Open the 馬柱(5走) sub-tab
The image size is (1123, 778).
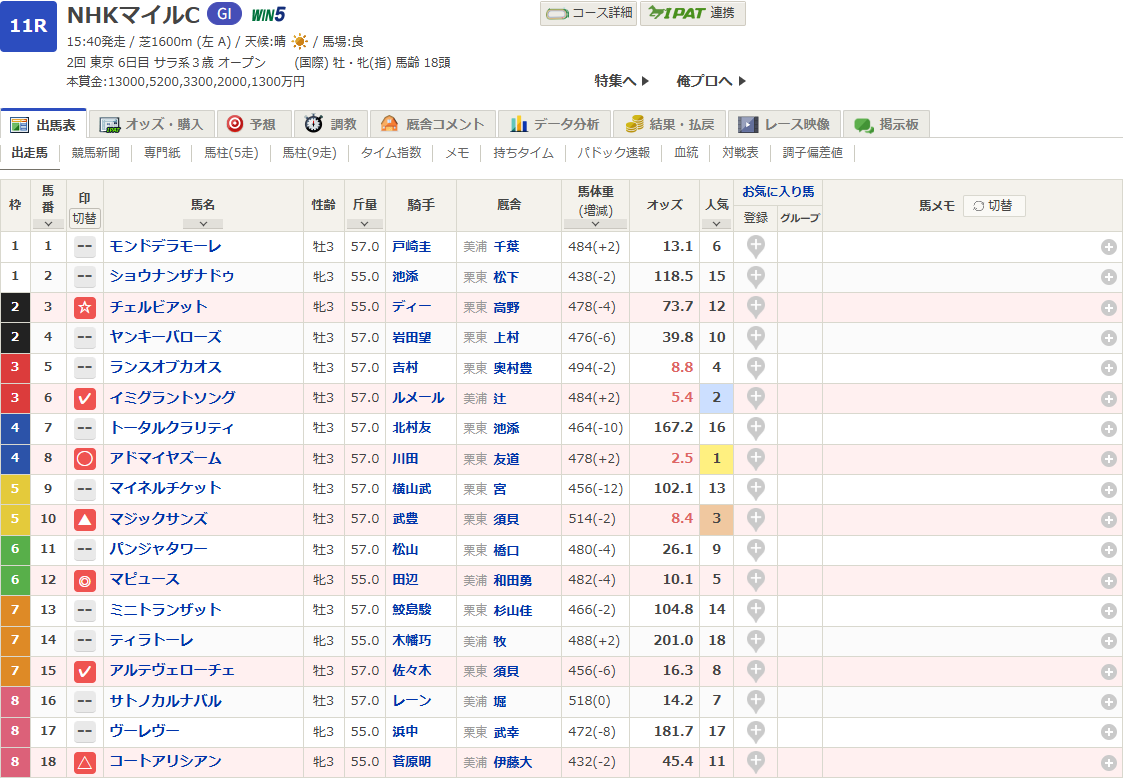click(x=231, y=153)
